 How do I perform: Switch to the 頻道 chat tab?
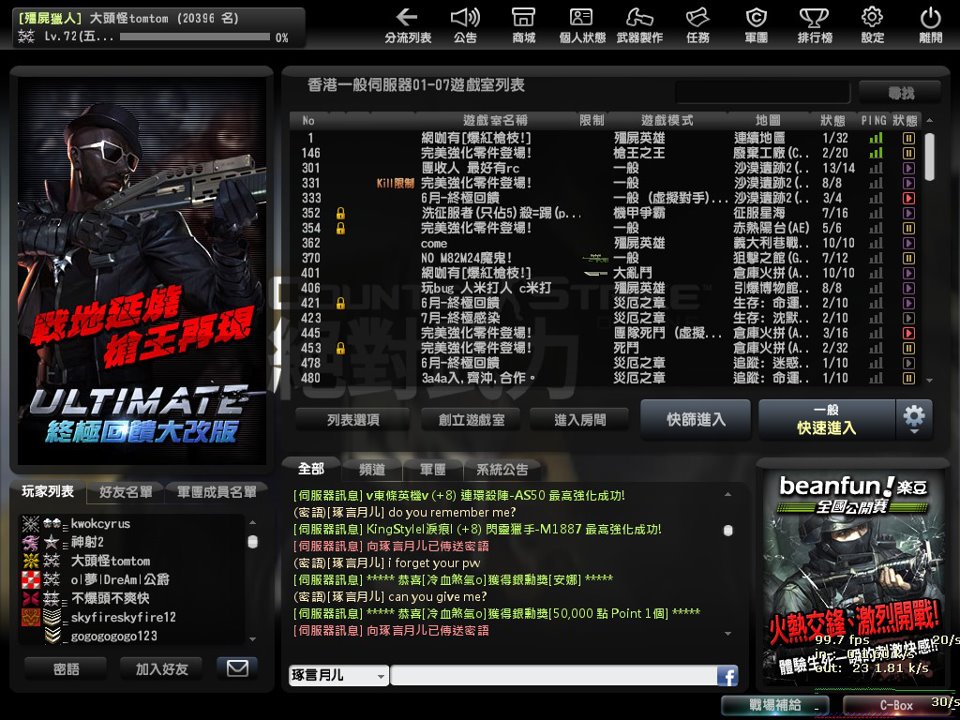coord(372,470)
